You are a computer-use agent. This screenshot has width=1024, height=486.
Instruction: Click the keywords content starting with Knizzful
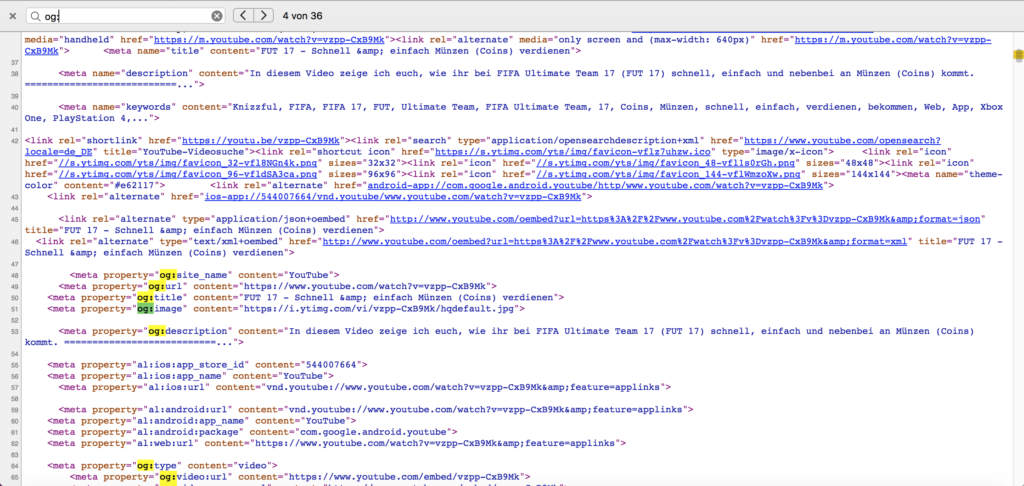513,112
